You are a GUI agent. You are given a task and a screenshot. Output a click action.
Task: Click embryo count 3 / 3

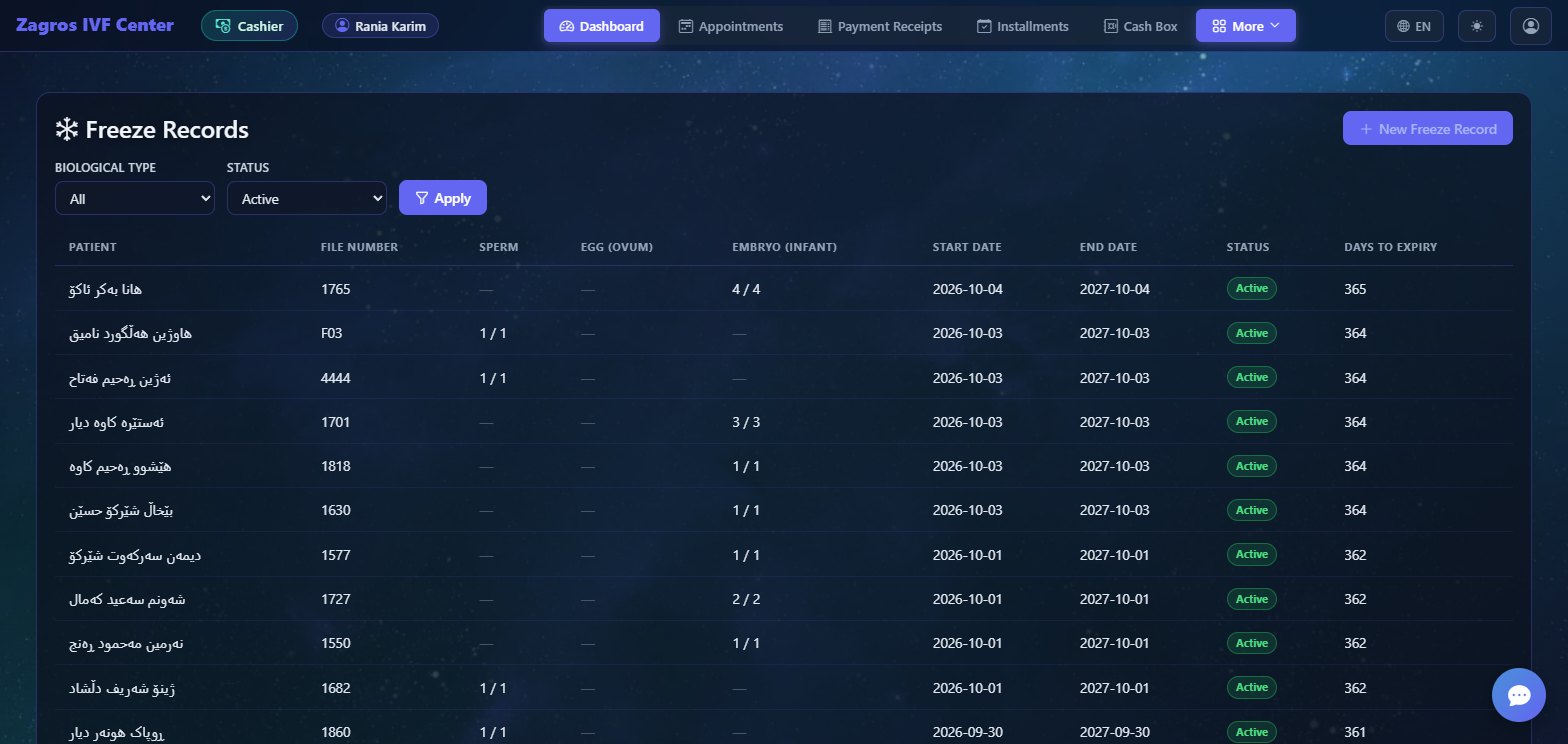(x=747, y=422)
